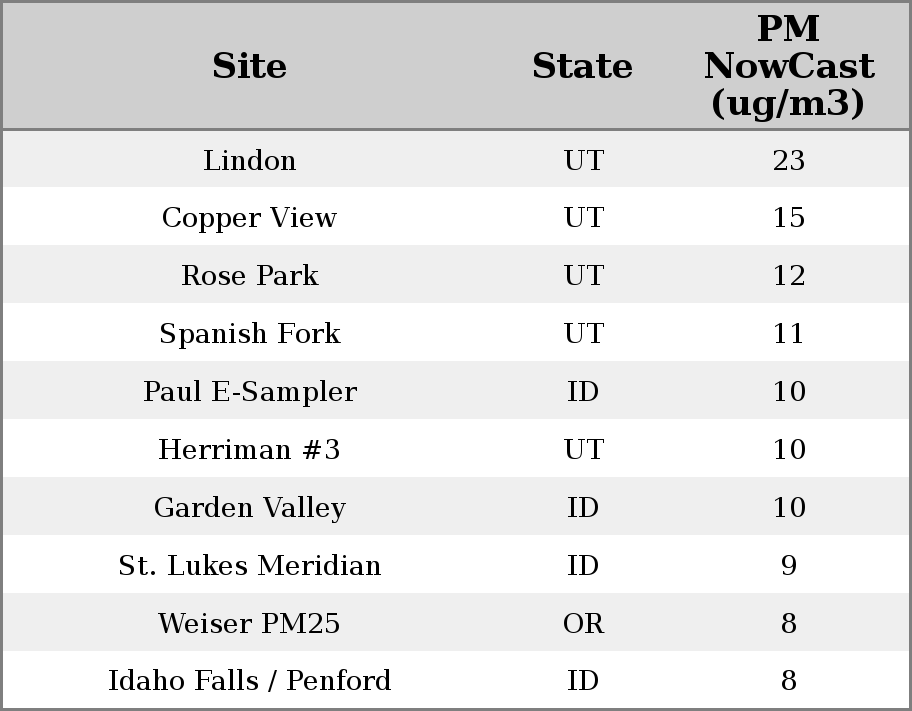Click the State column header
Viewport: 912px width, 711px height.
[582, 66]
